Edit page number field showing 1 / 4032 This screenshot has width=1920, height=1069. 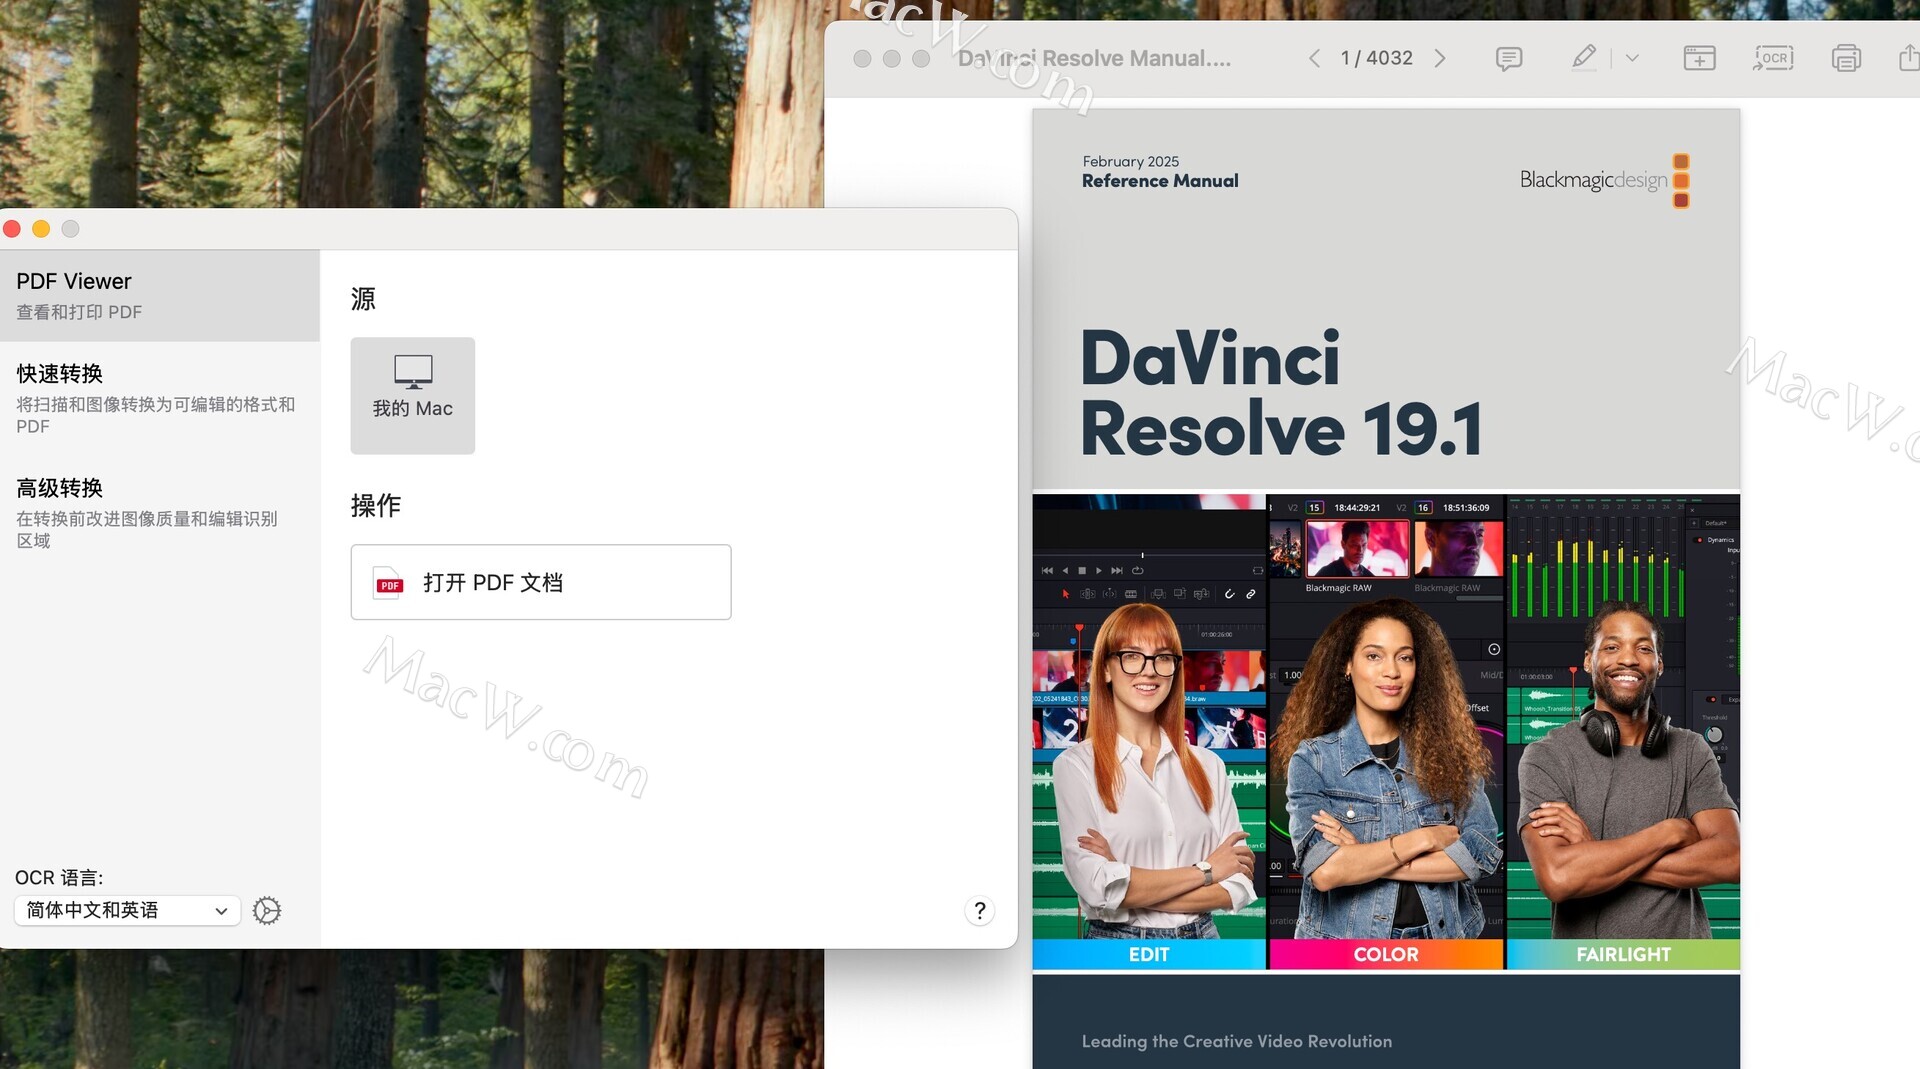click(1376, 58)
